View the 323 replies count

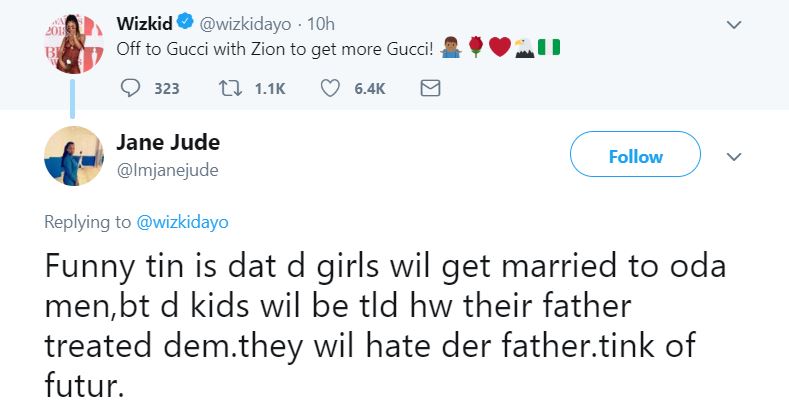[x=167, y=88]
